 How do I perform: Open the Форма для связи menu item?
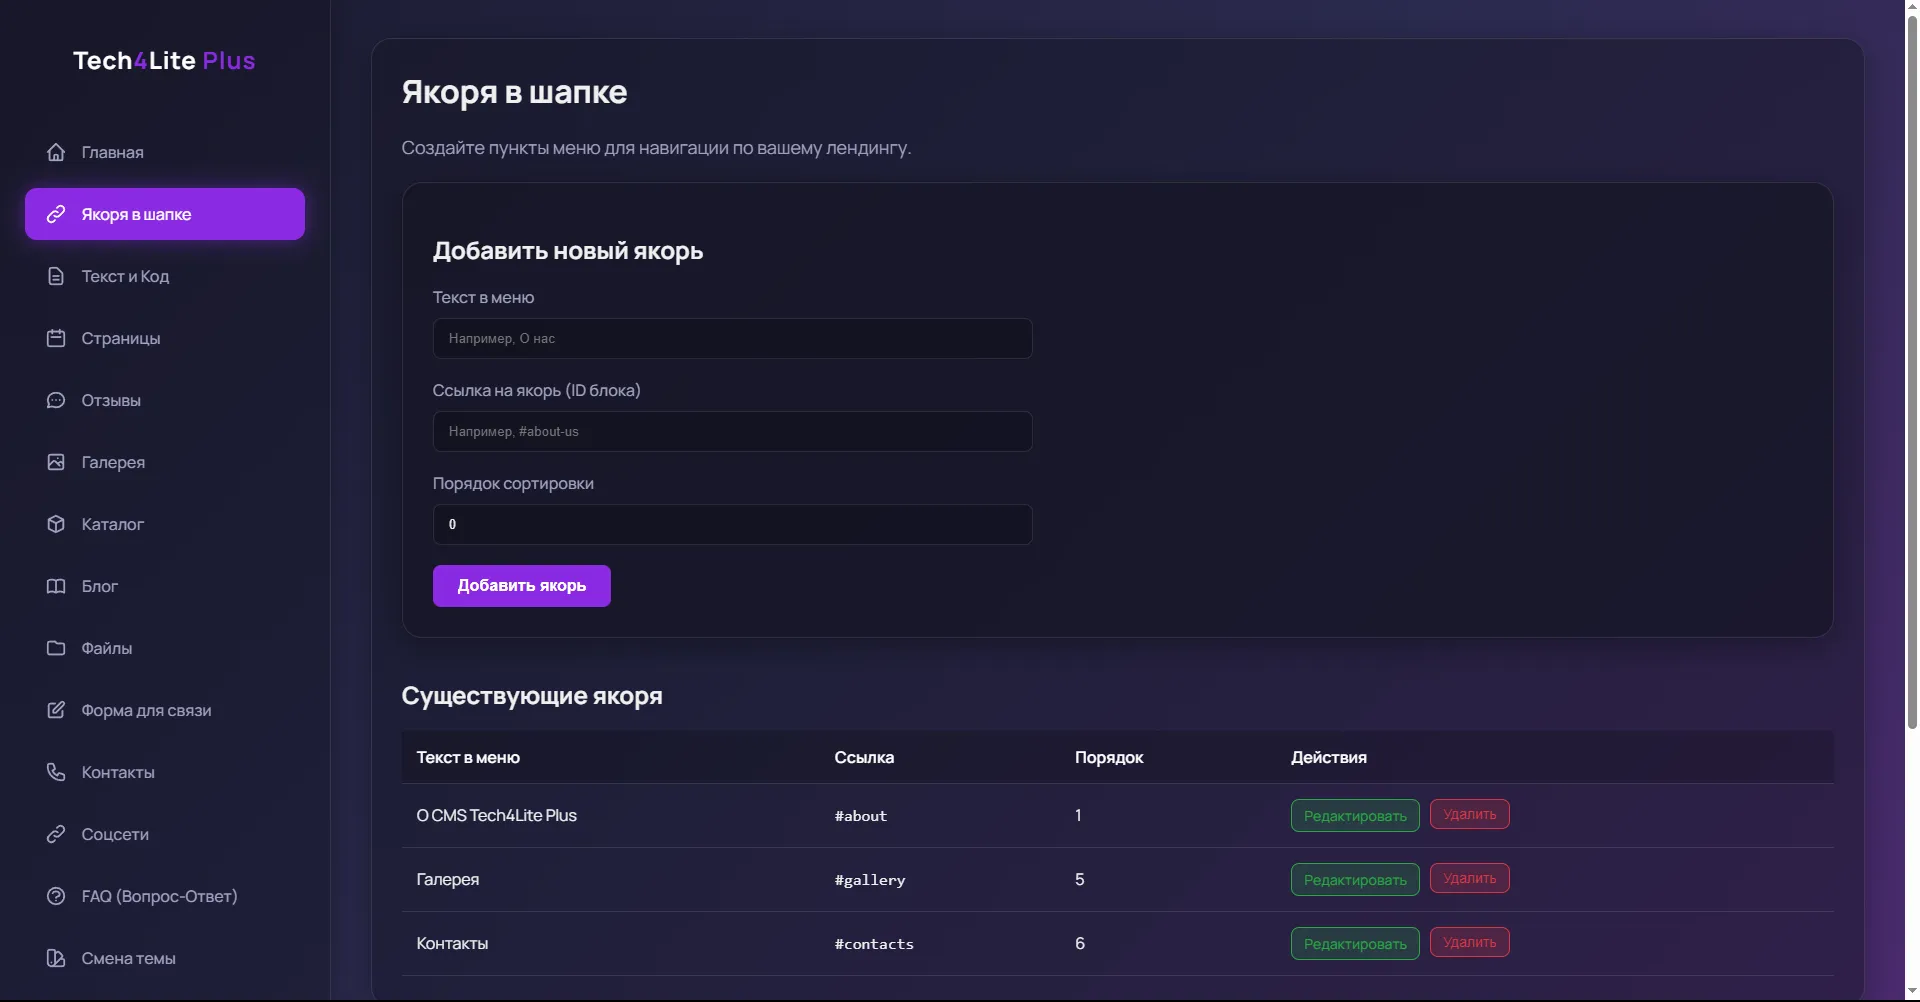[146, 710]
